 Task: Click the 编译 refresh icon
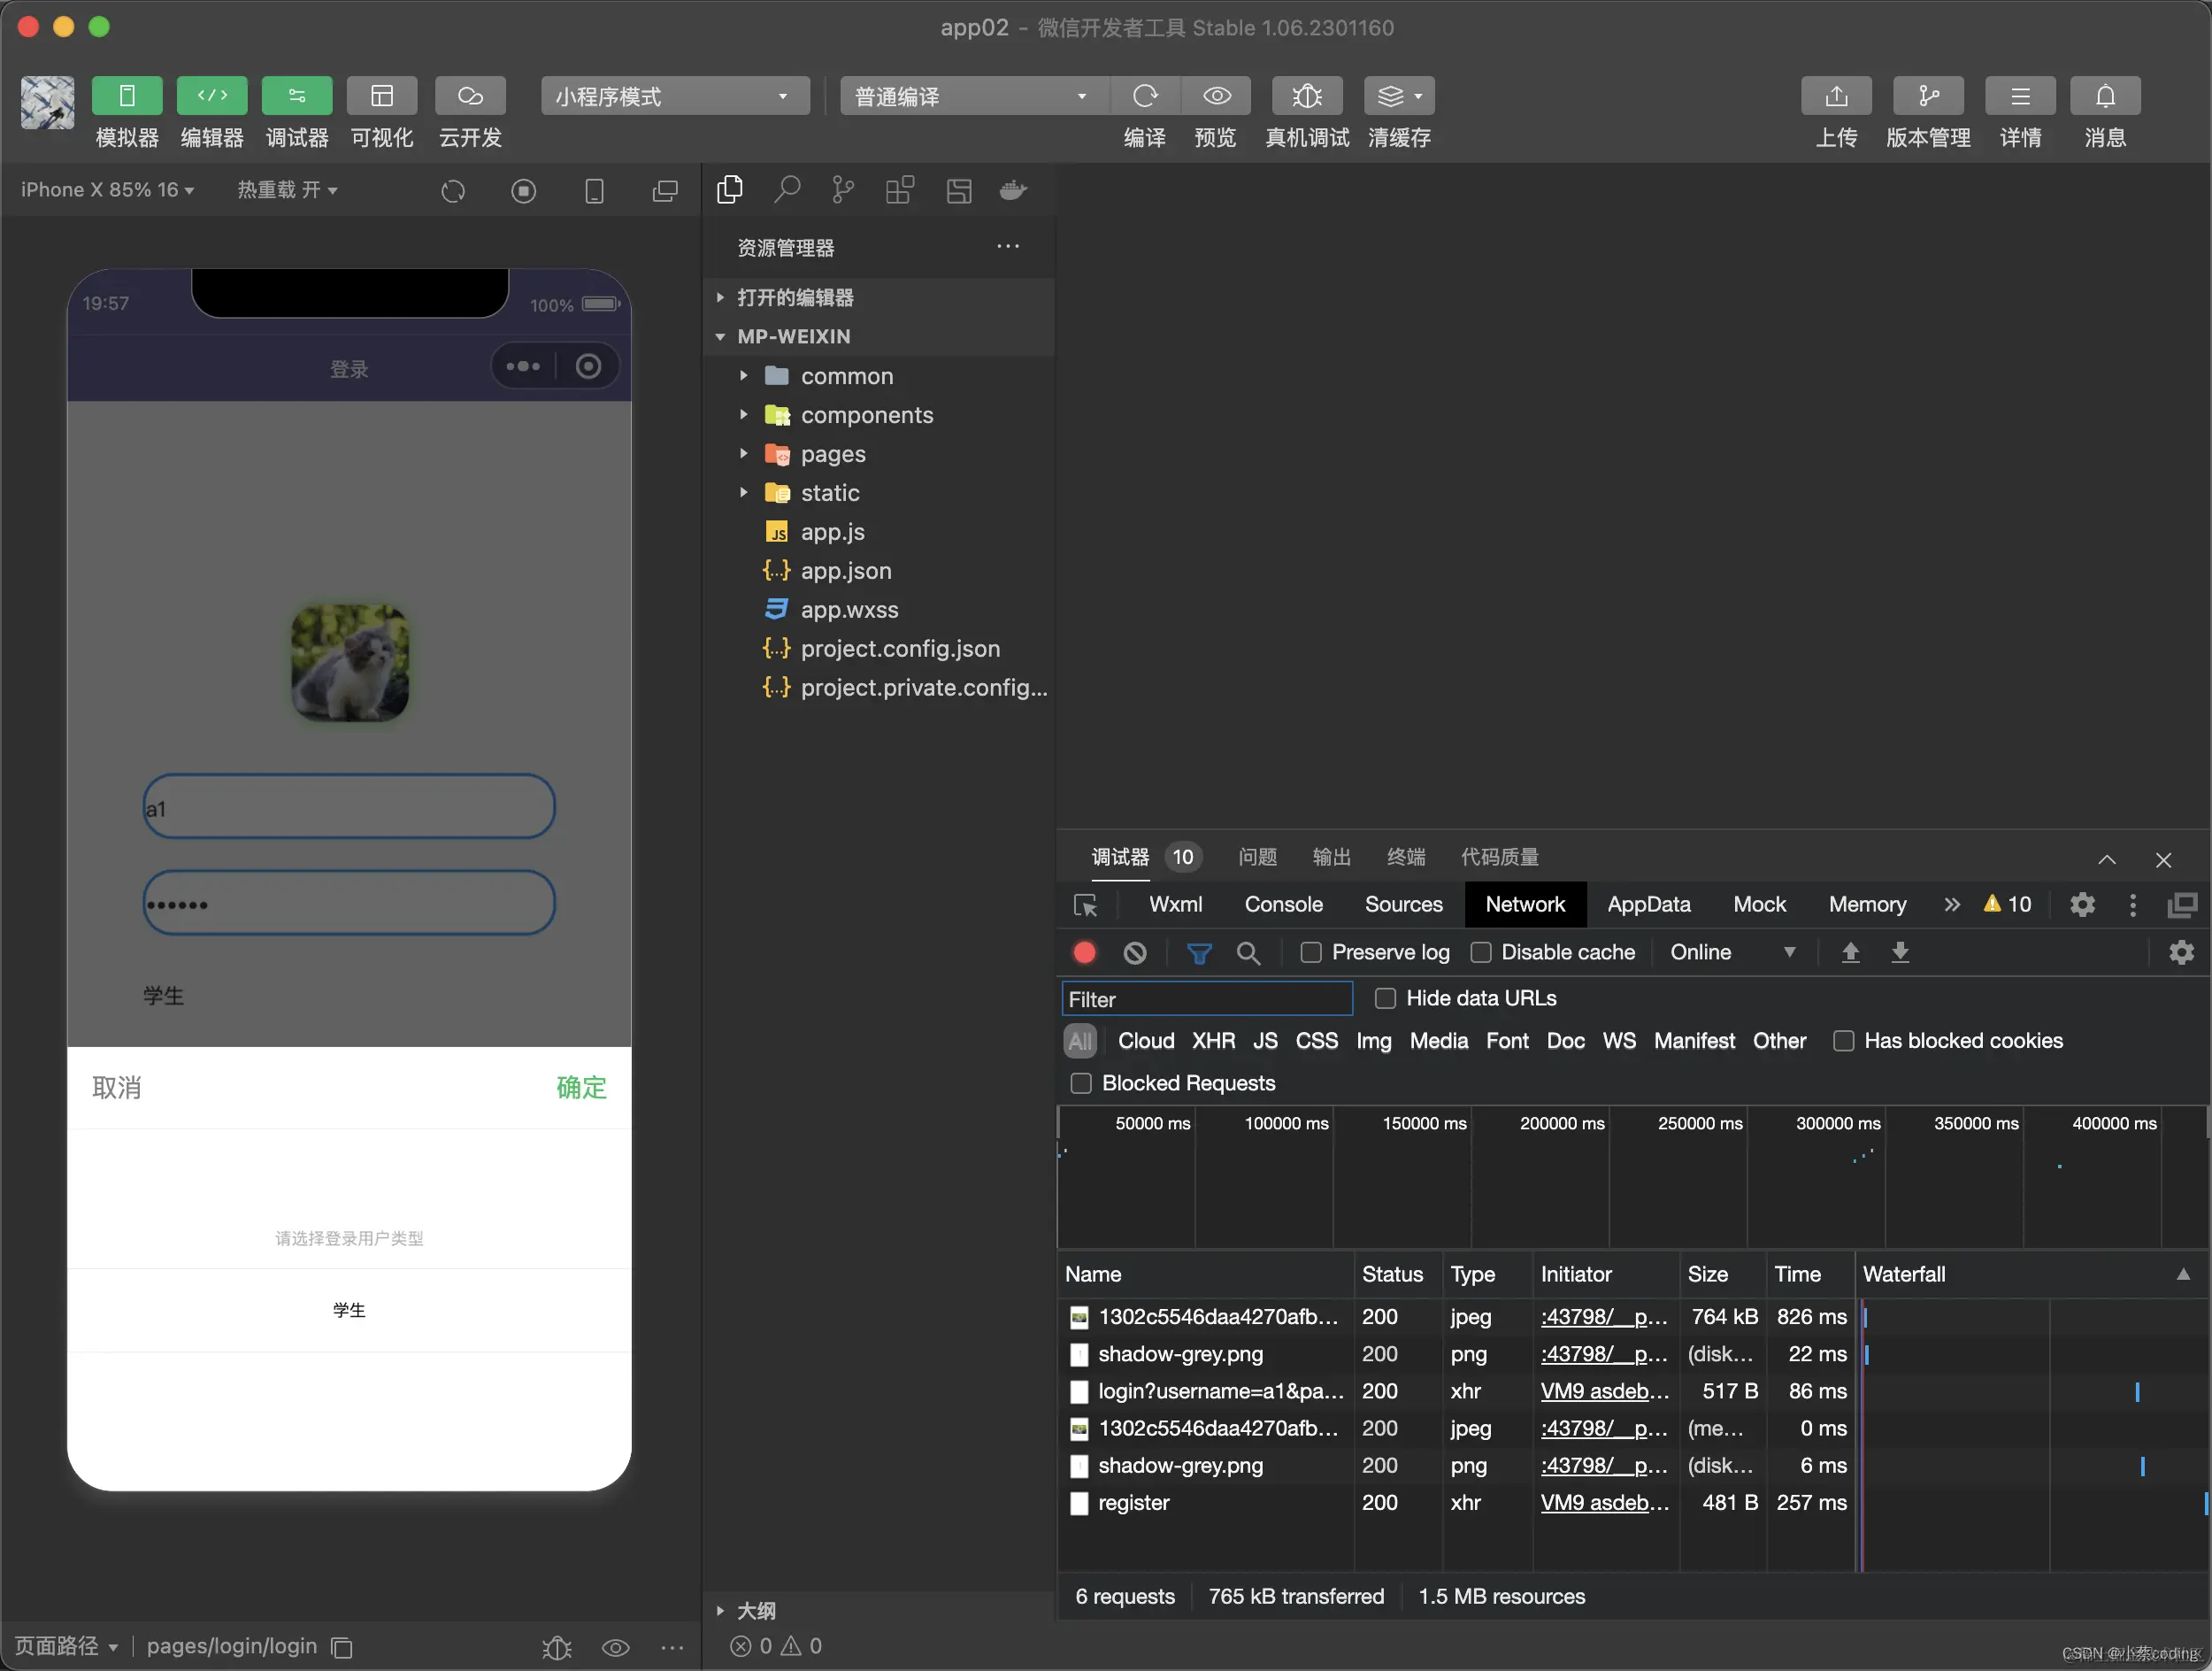pyautogui.click(x=1144, y=96)
